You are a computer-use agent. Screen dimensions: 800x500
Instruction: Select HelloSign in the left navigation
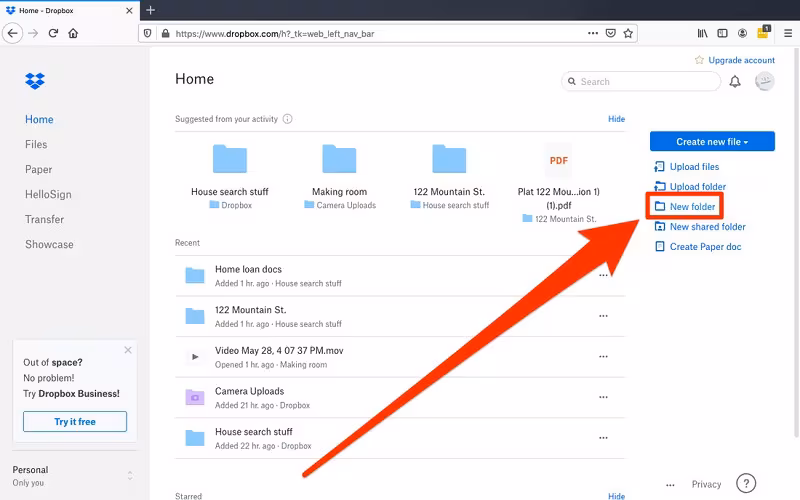point(48,194)
